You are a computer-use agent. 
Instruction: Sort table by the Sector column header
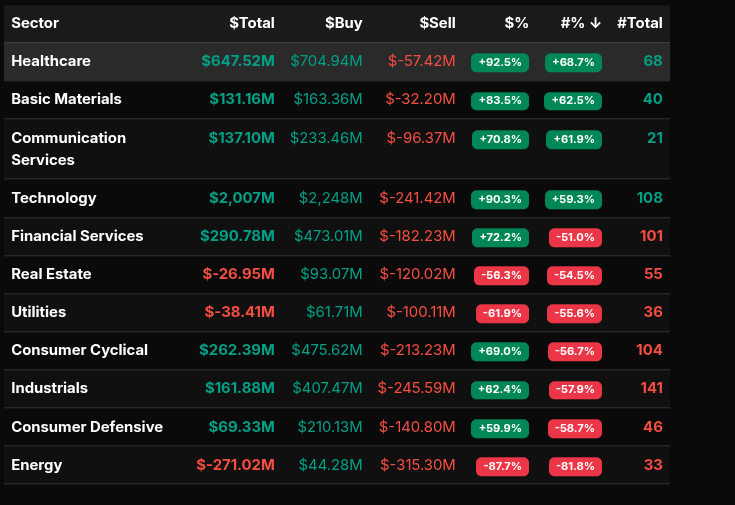click(35, 23)
